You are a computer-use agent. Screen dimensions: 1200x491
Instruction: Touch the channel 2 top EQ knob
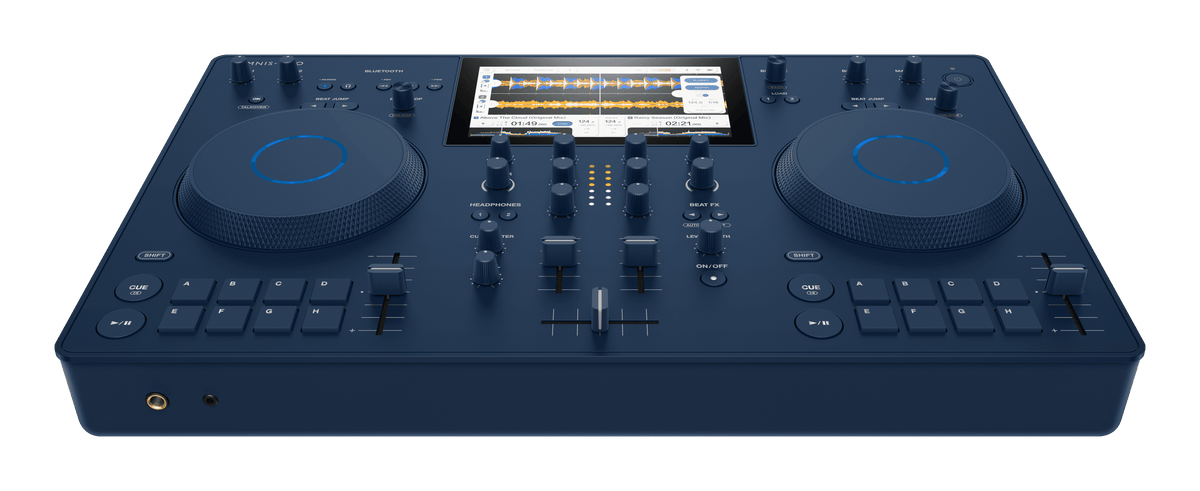(636, 149)
